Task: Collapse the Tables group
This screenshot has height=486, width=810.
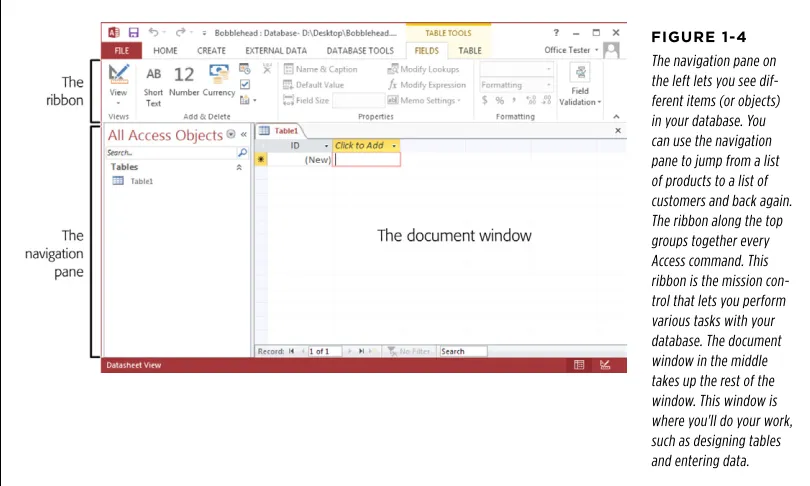Action: pyautogui.click(x=239, y=167)
